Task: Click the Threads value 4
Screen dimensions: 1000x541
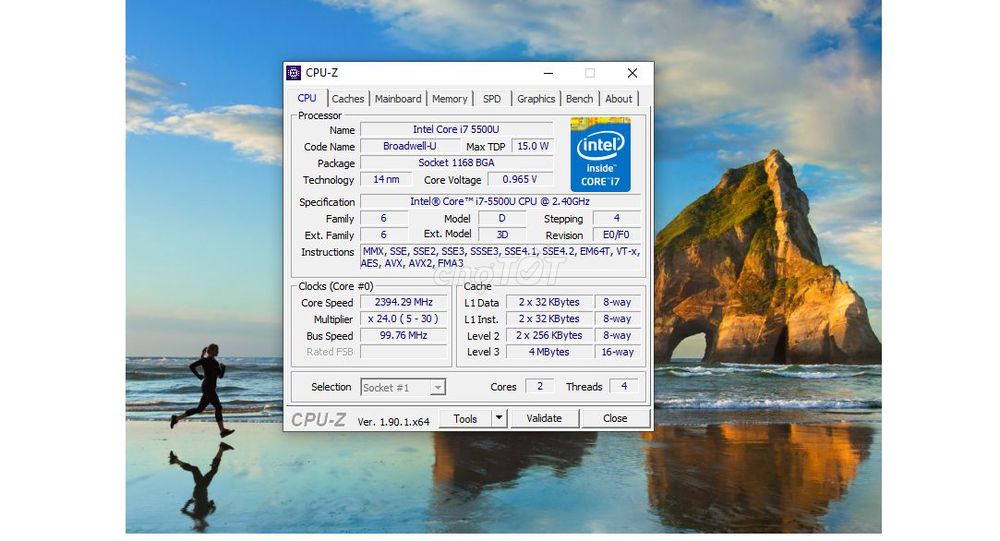Action: (x=624, y=386)
